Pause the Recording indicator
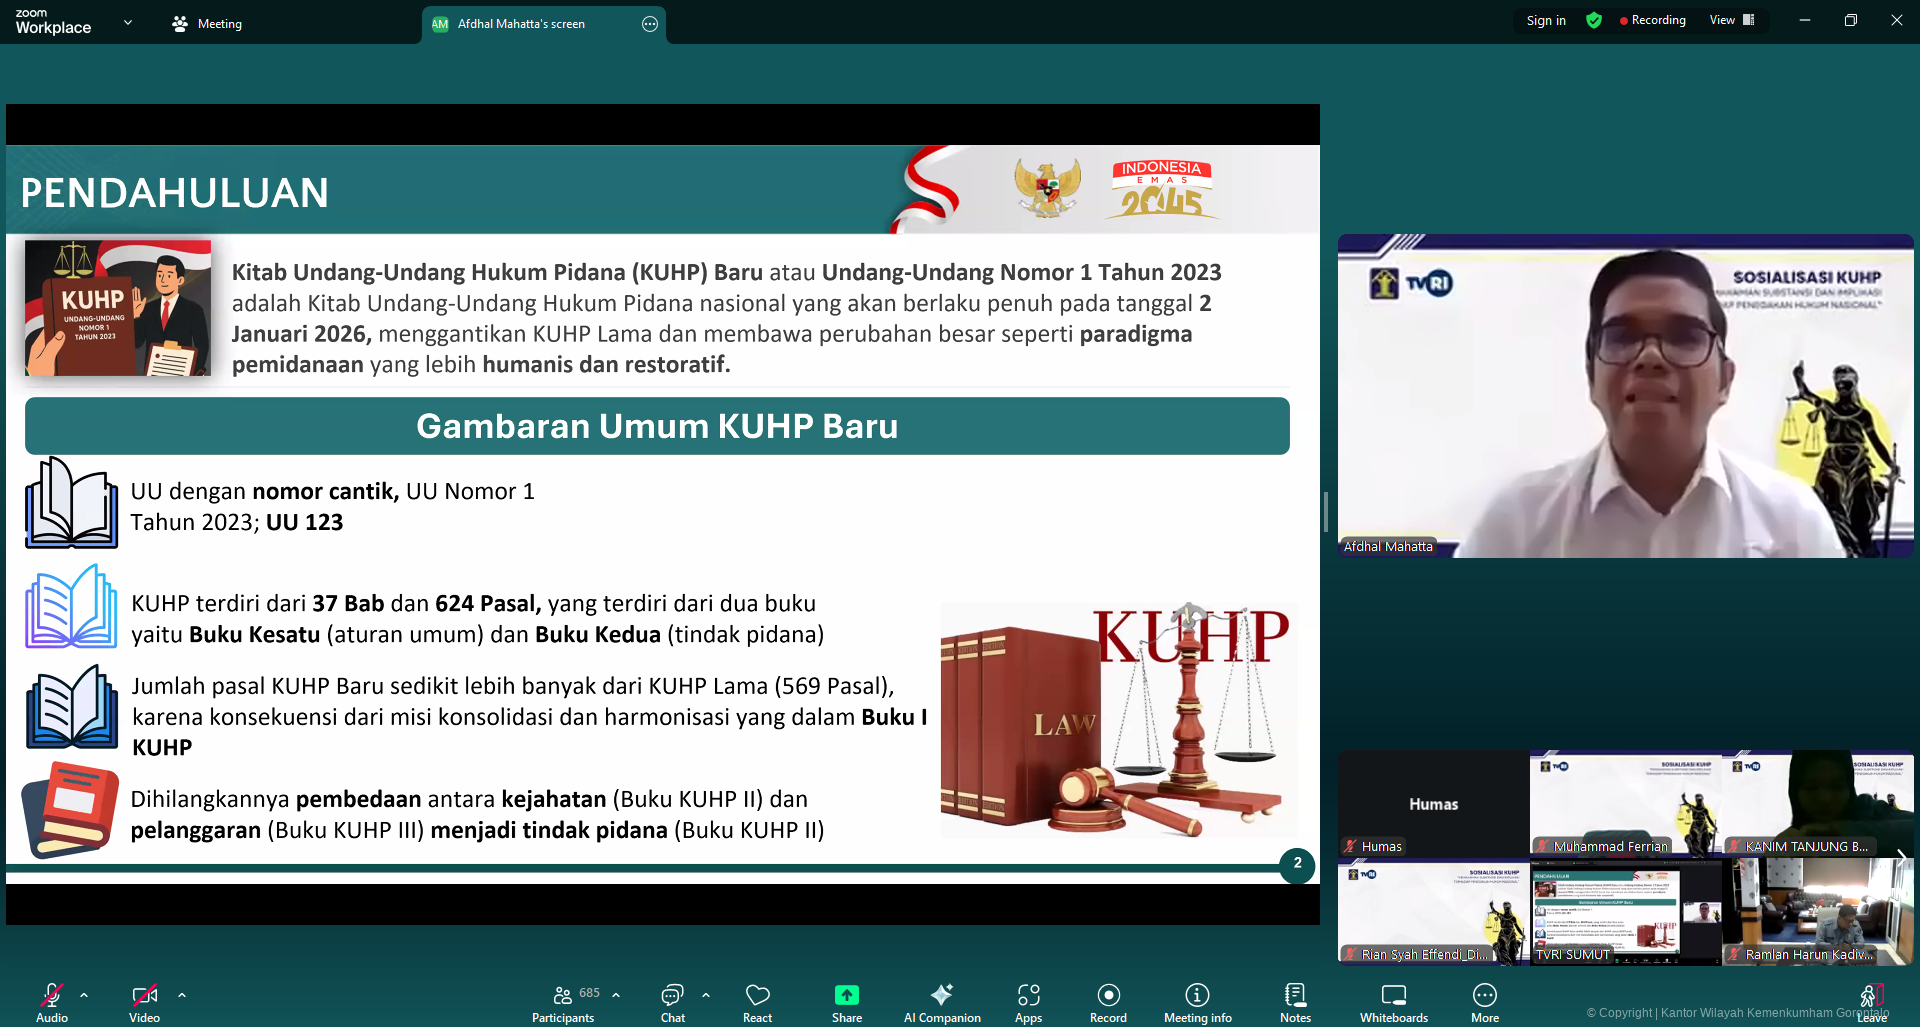1920x1027 pixels. click(x=1653, y=20)
